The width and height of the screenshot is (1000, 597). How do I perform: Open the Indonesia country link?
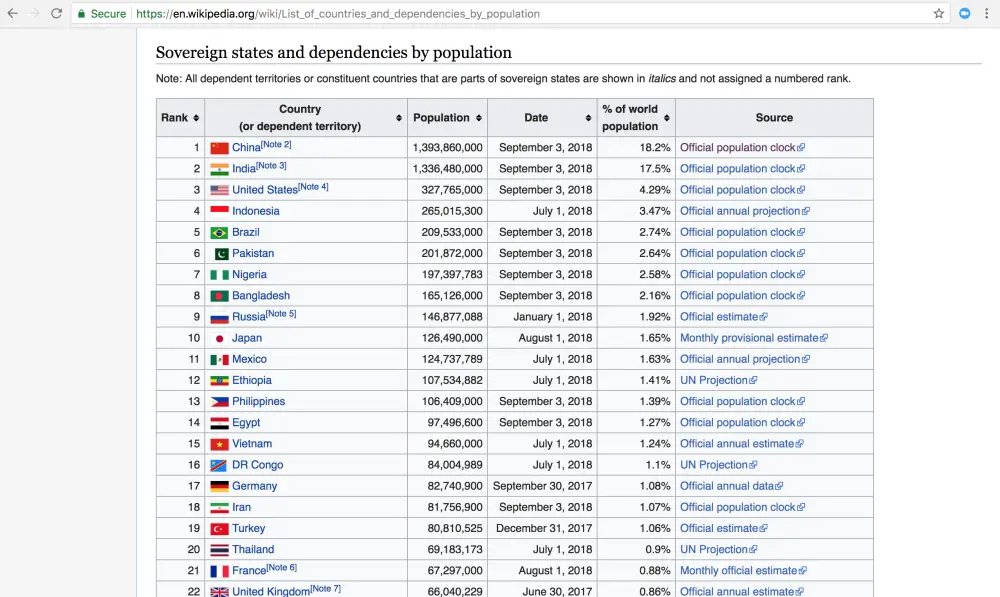tap(256, 211)
